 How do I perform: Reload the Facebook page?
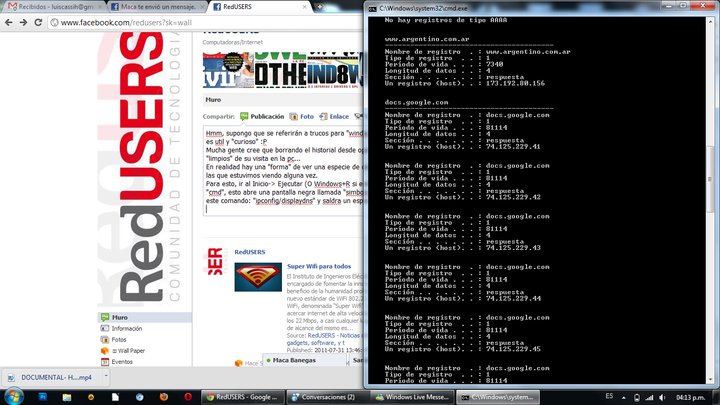tap(38, 22)
